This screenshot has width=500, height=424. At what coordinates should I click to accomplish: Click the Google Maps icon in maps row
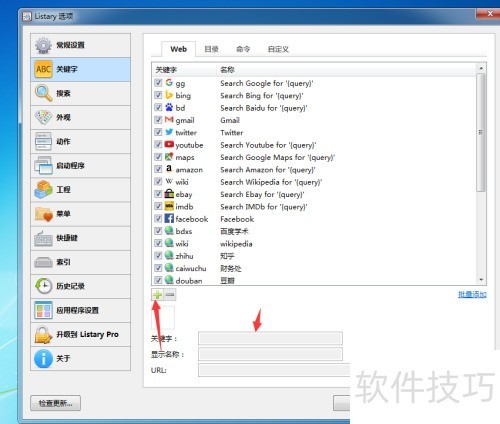169,157
